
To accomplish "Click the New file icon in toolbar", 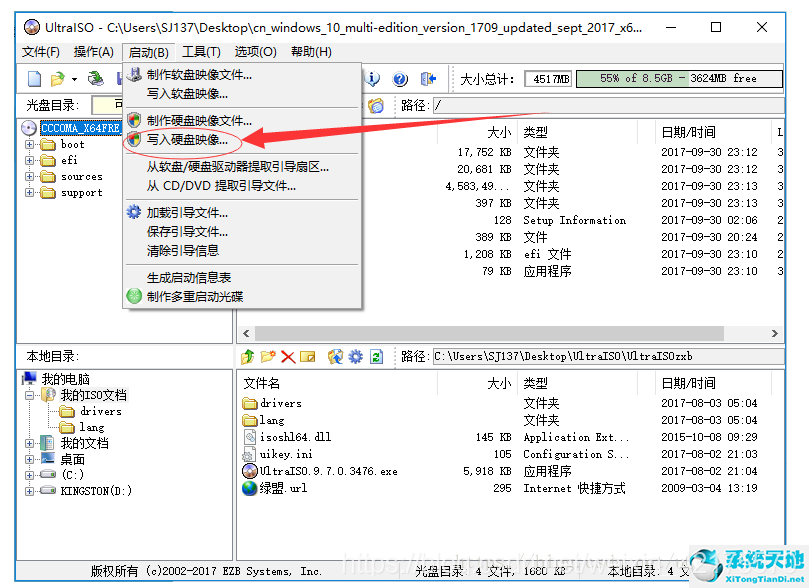I will 35,79.
